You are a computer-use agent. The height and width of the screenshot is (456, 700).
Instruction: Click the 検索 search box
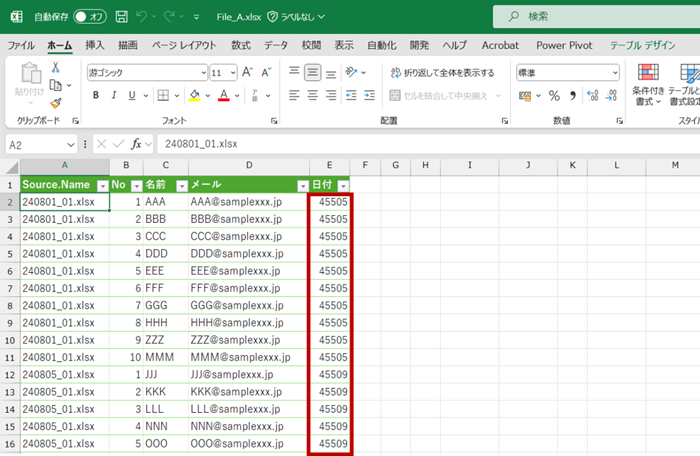(590, 16)
